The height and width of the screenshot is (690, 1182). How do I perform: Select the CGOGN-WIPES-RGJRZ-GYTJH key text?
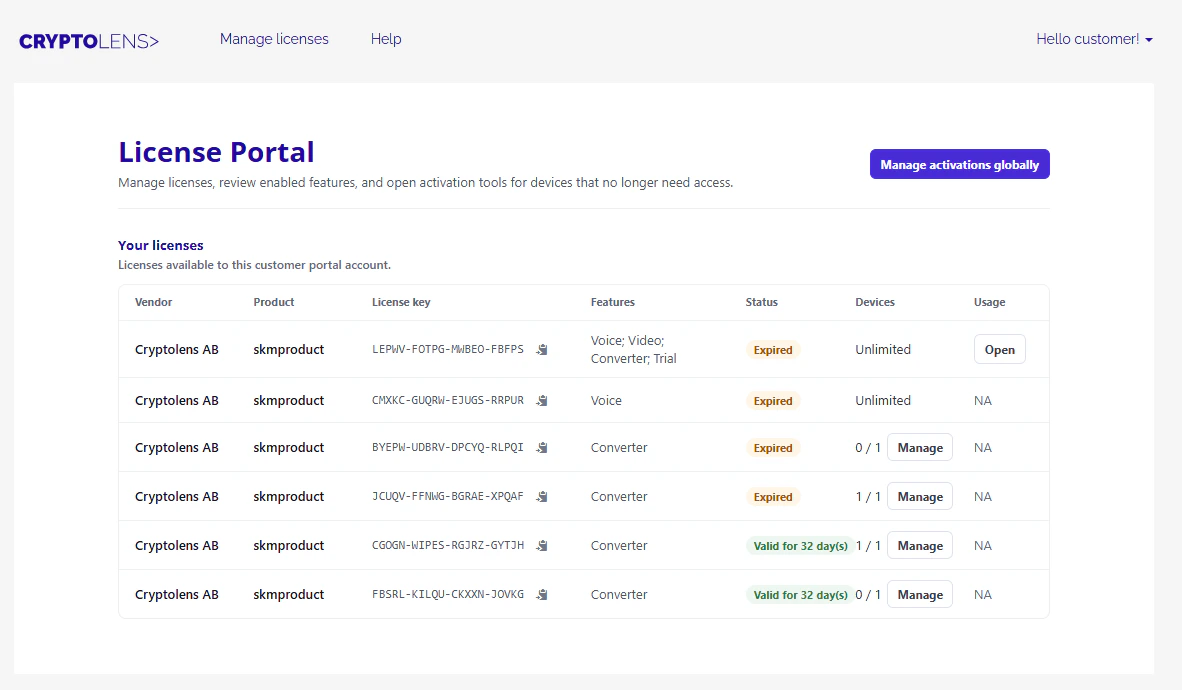click(448, 545)
